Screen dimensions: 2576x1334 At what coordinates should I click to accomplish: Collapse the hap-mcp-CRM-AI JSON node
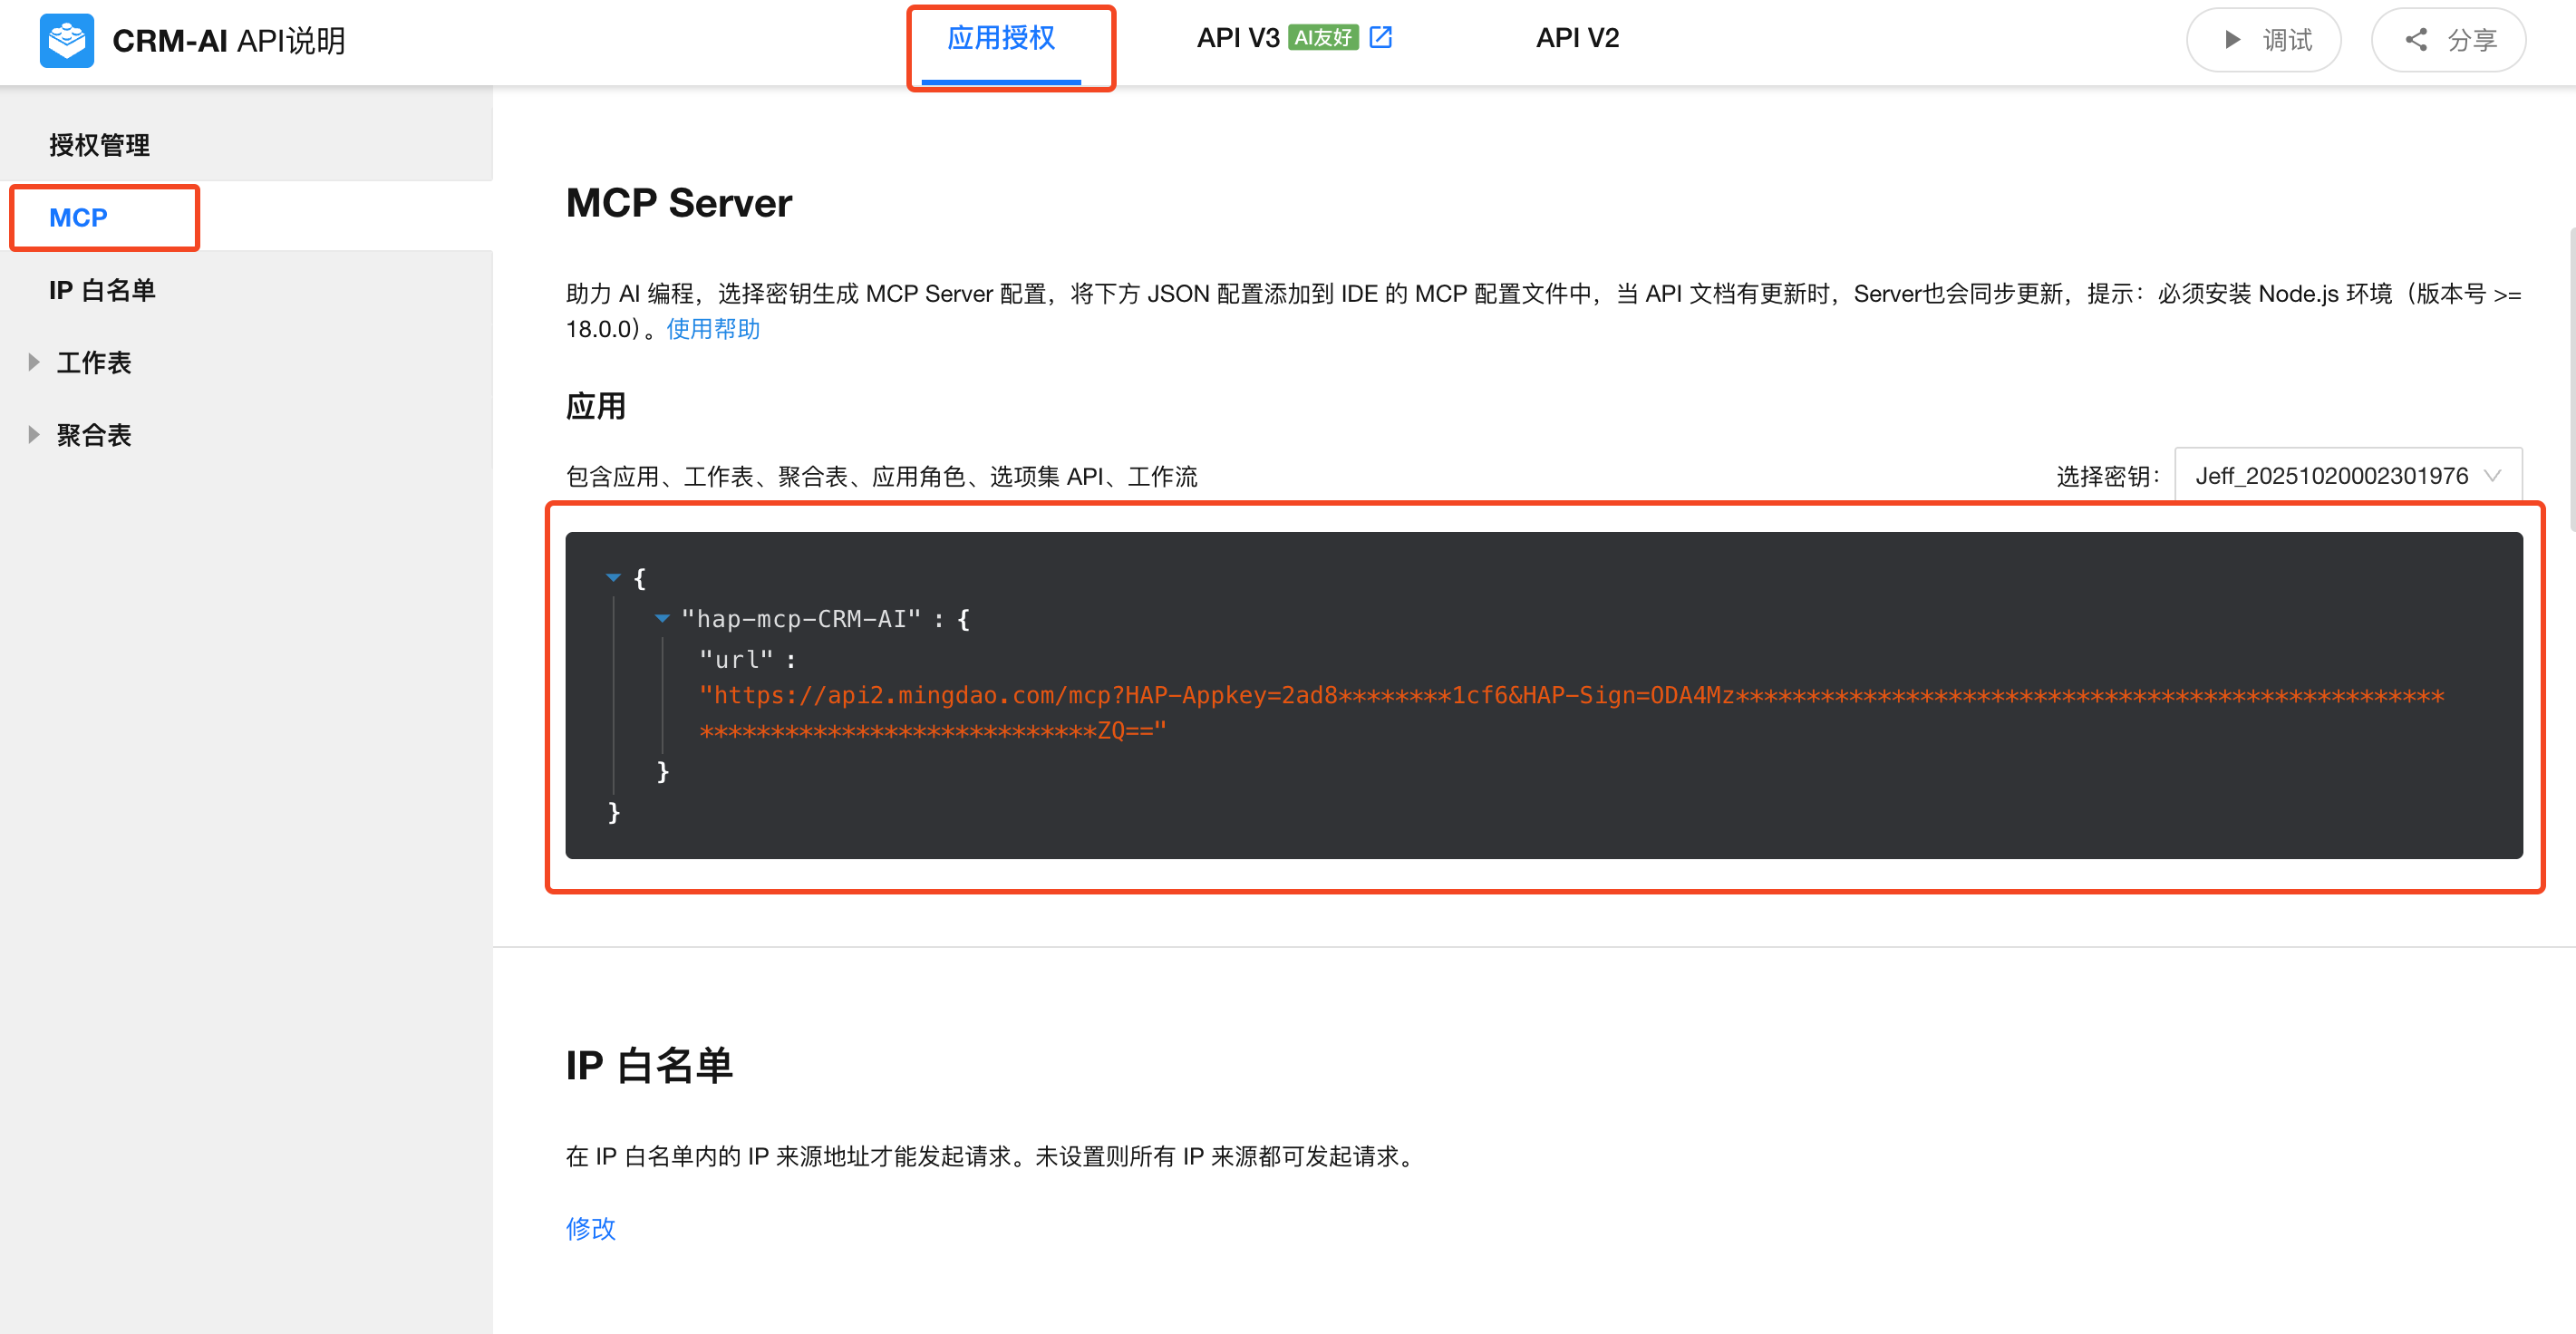tap(661, 619)
